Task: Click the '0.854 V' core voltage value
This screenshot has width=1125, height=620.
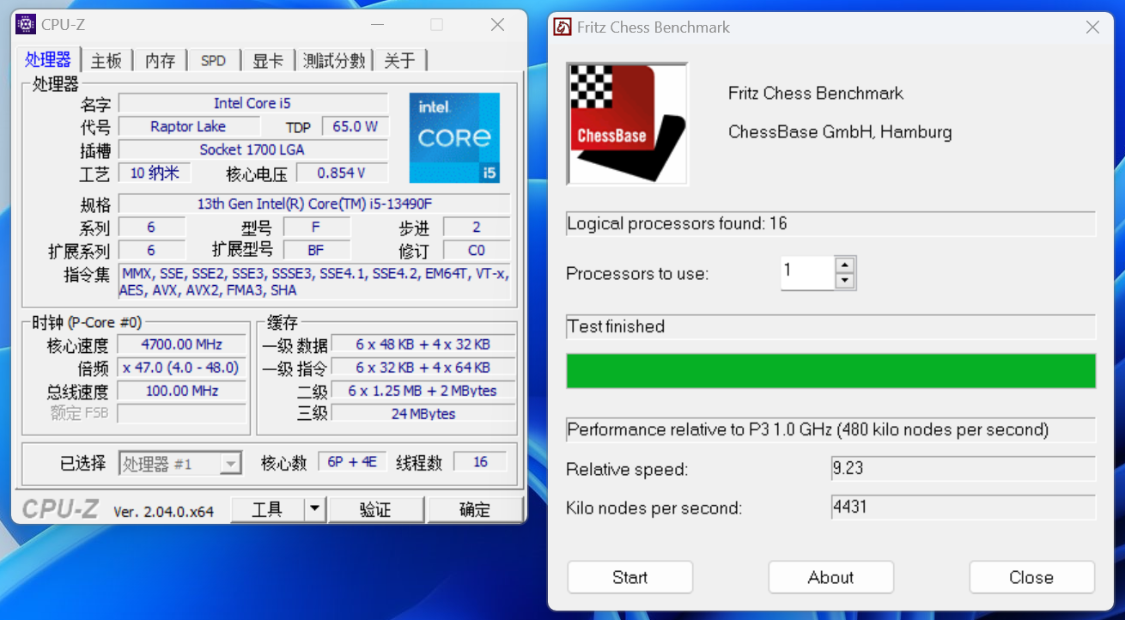Action: [342, 173]
